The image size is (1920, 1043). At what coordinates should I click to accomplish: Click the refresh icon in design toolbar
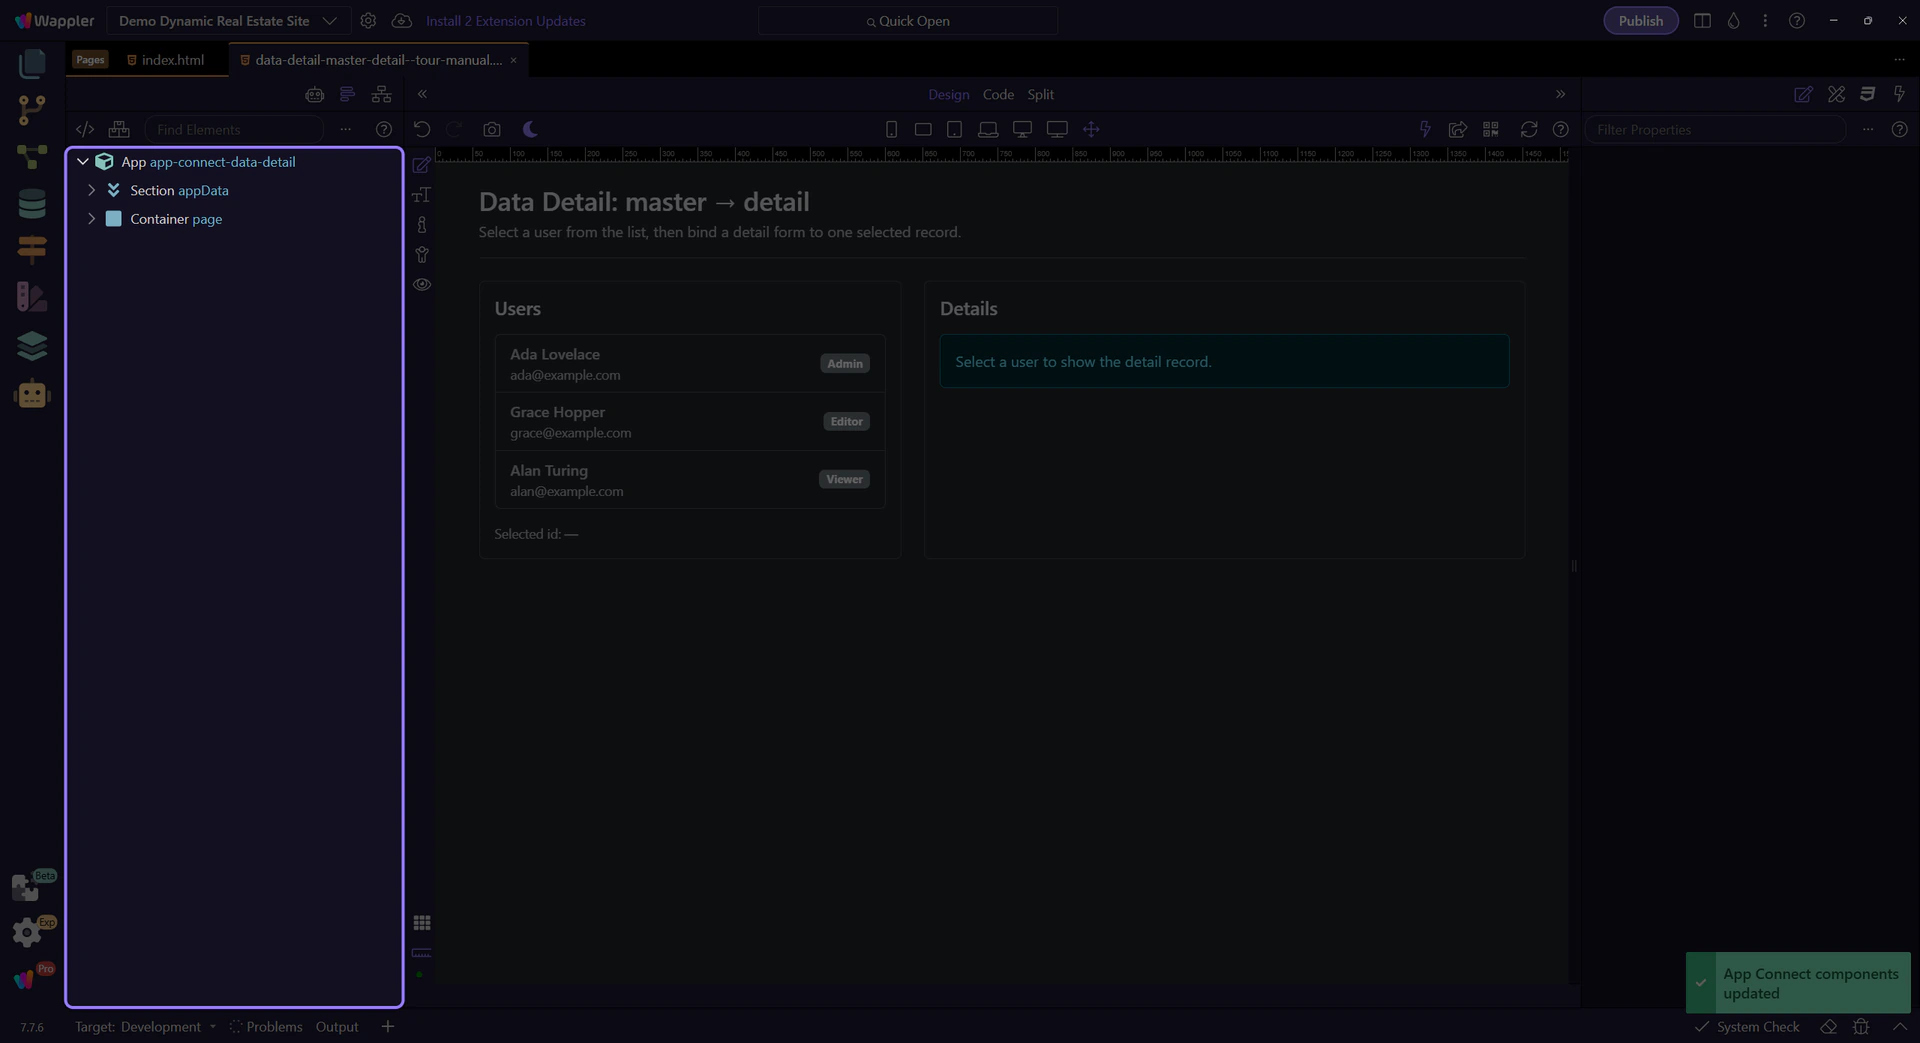click(1528, 130)
